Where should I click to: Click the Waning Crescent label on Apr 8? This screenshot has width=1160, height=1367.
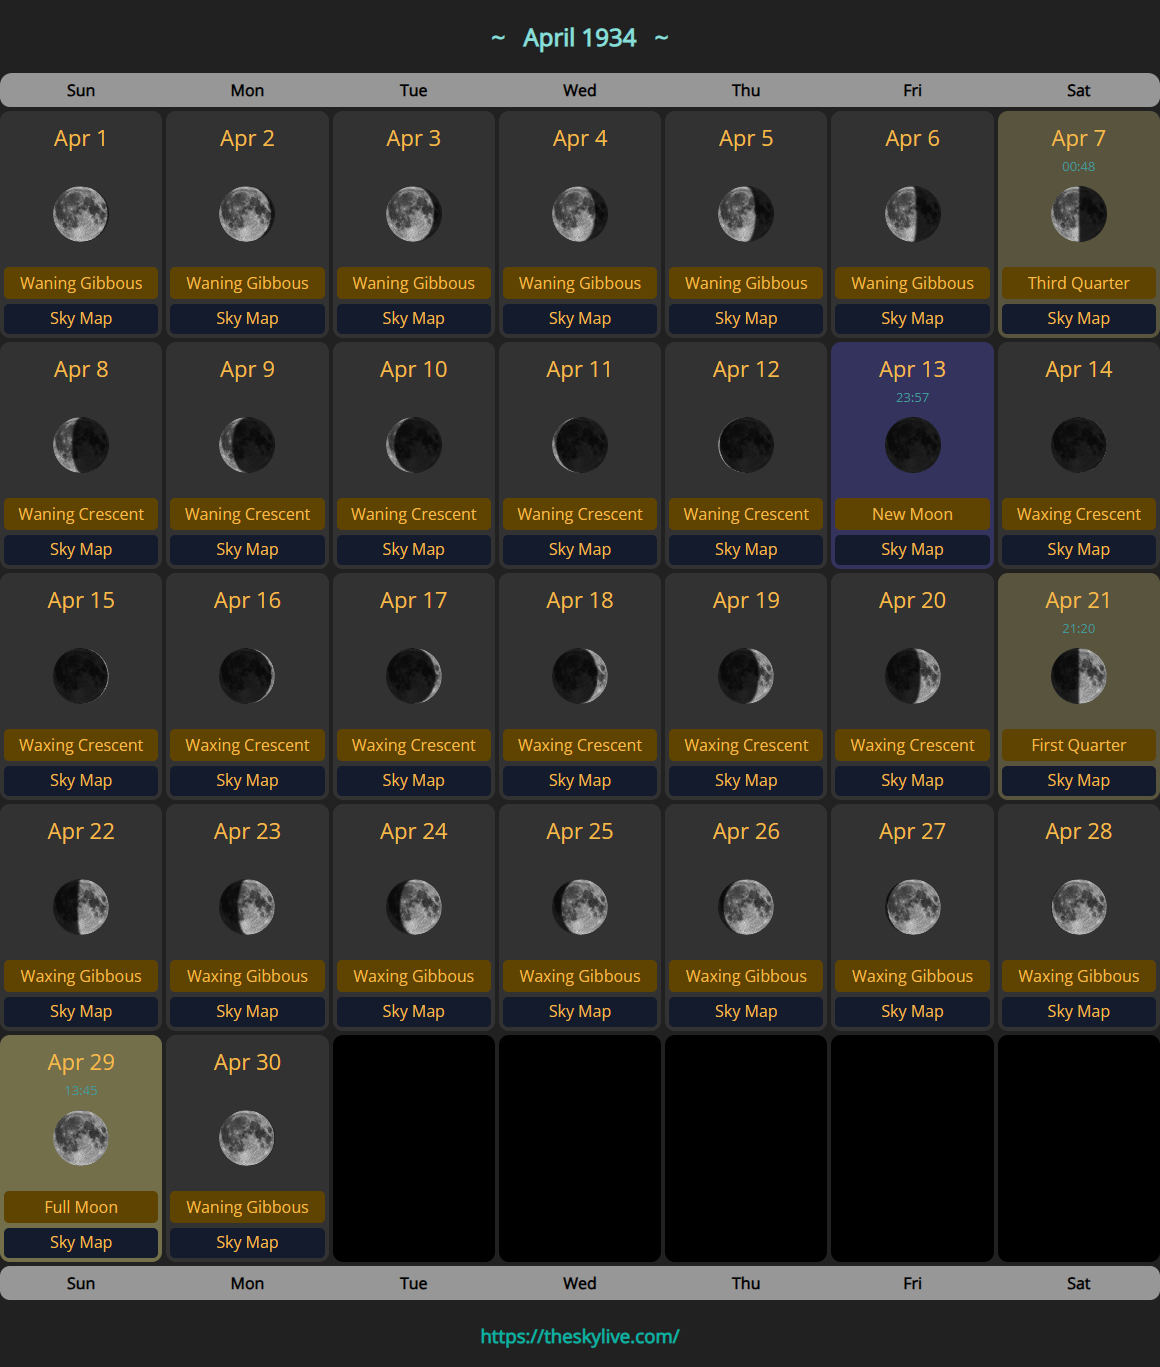tap(81, 515)
